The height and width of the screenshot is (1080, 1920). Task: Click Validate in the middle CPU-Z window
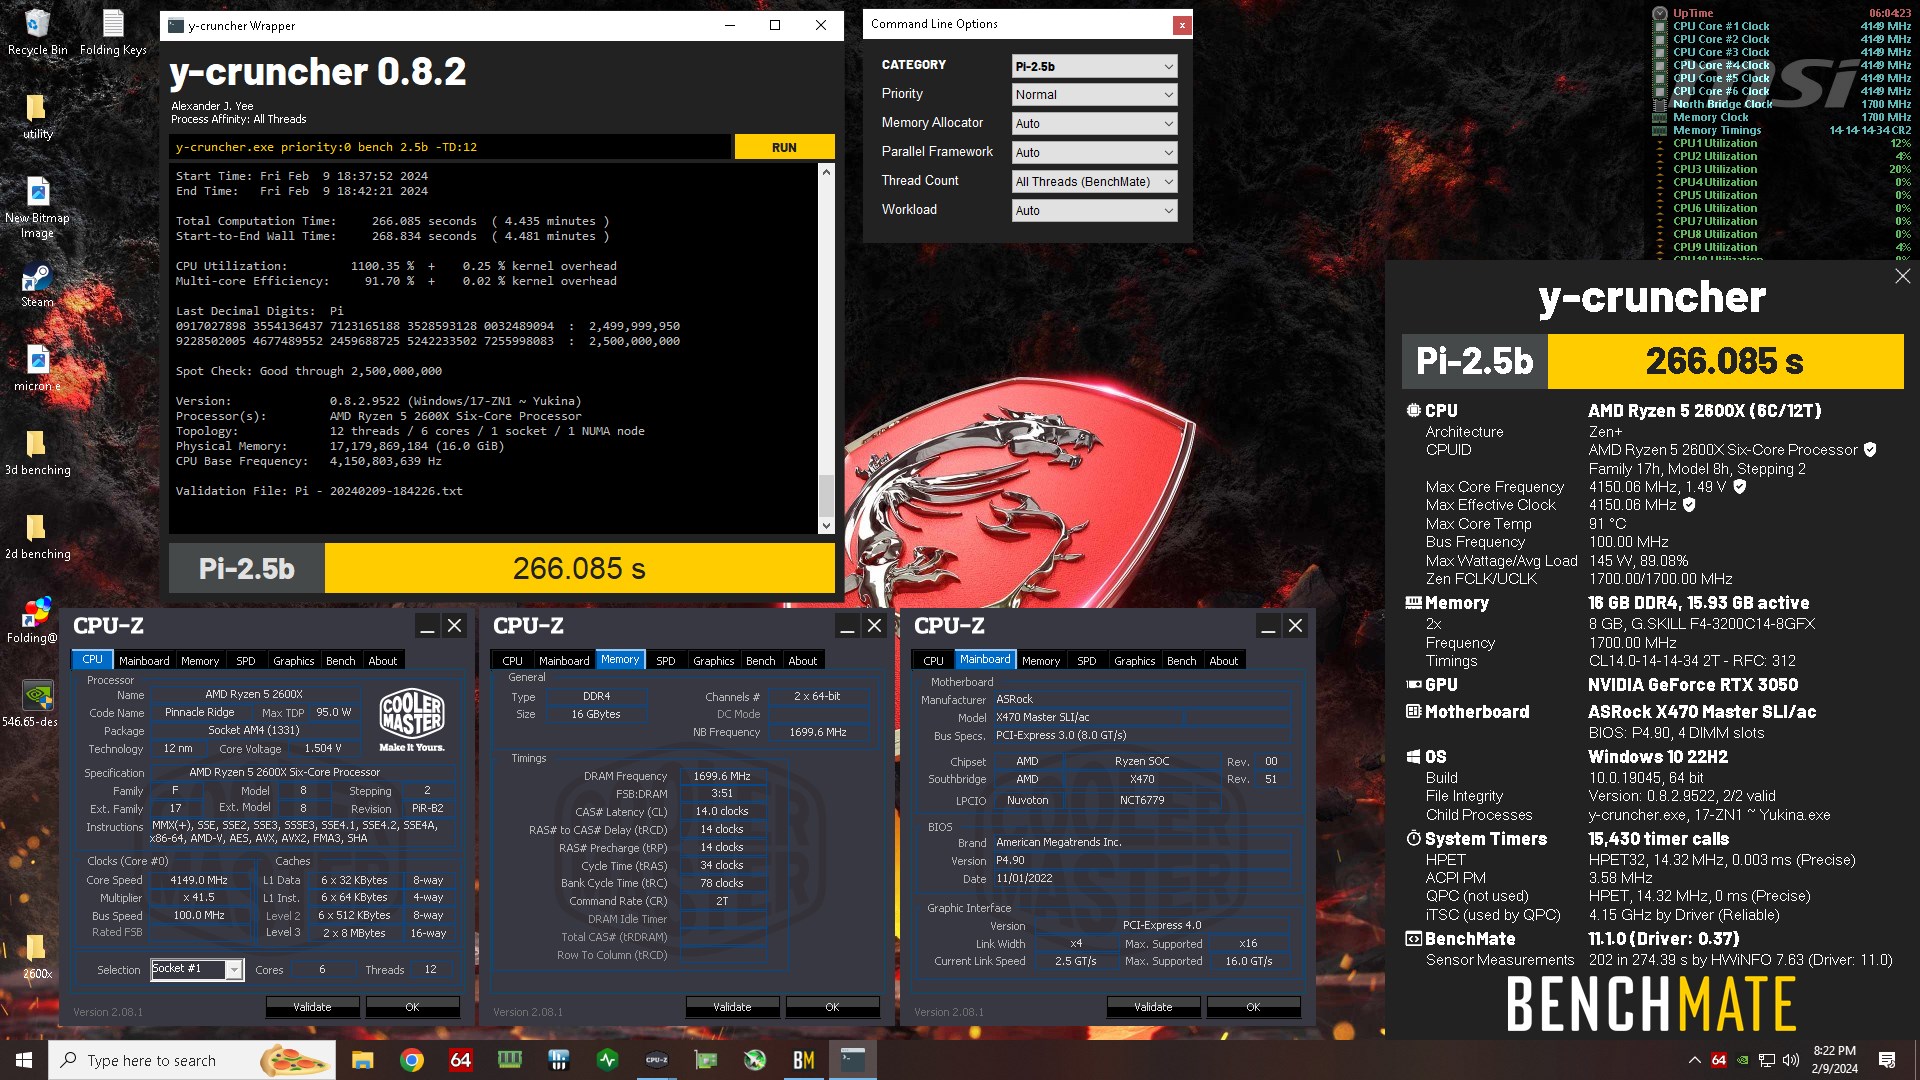tap(732, 1007)
